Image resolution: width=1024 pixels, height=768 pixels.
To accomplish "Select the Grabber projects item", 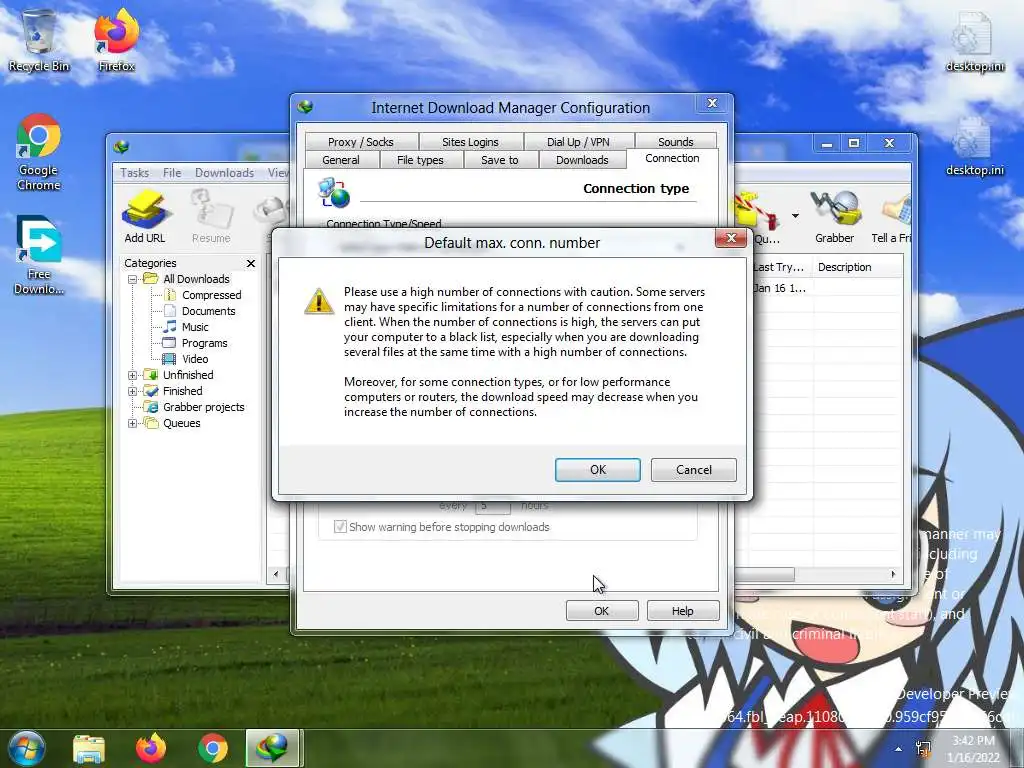I will 203,407.
